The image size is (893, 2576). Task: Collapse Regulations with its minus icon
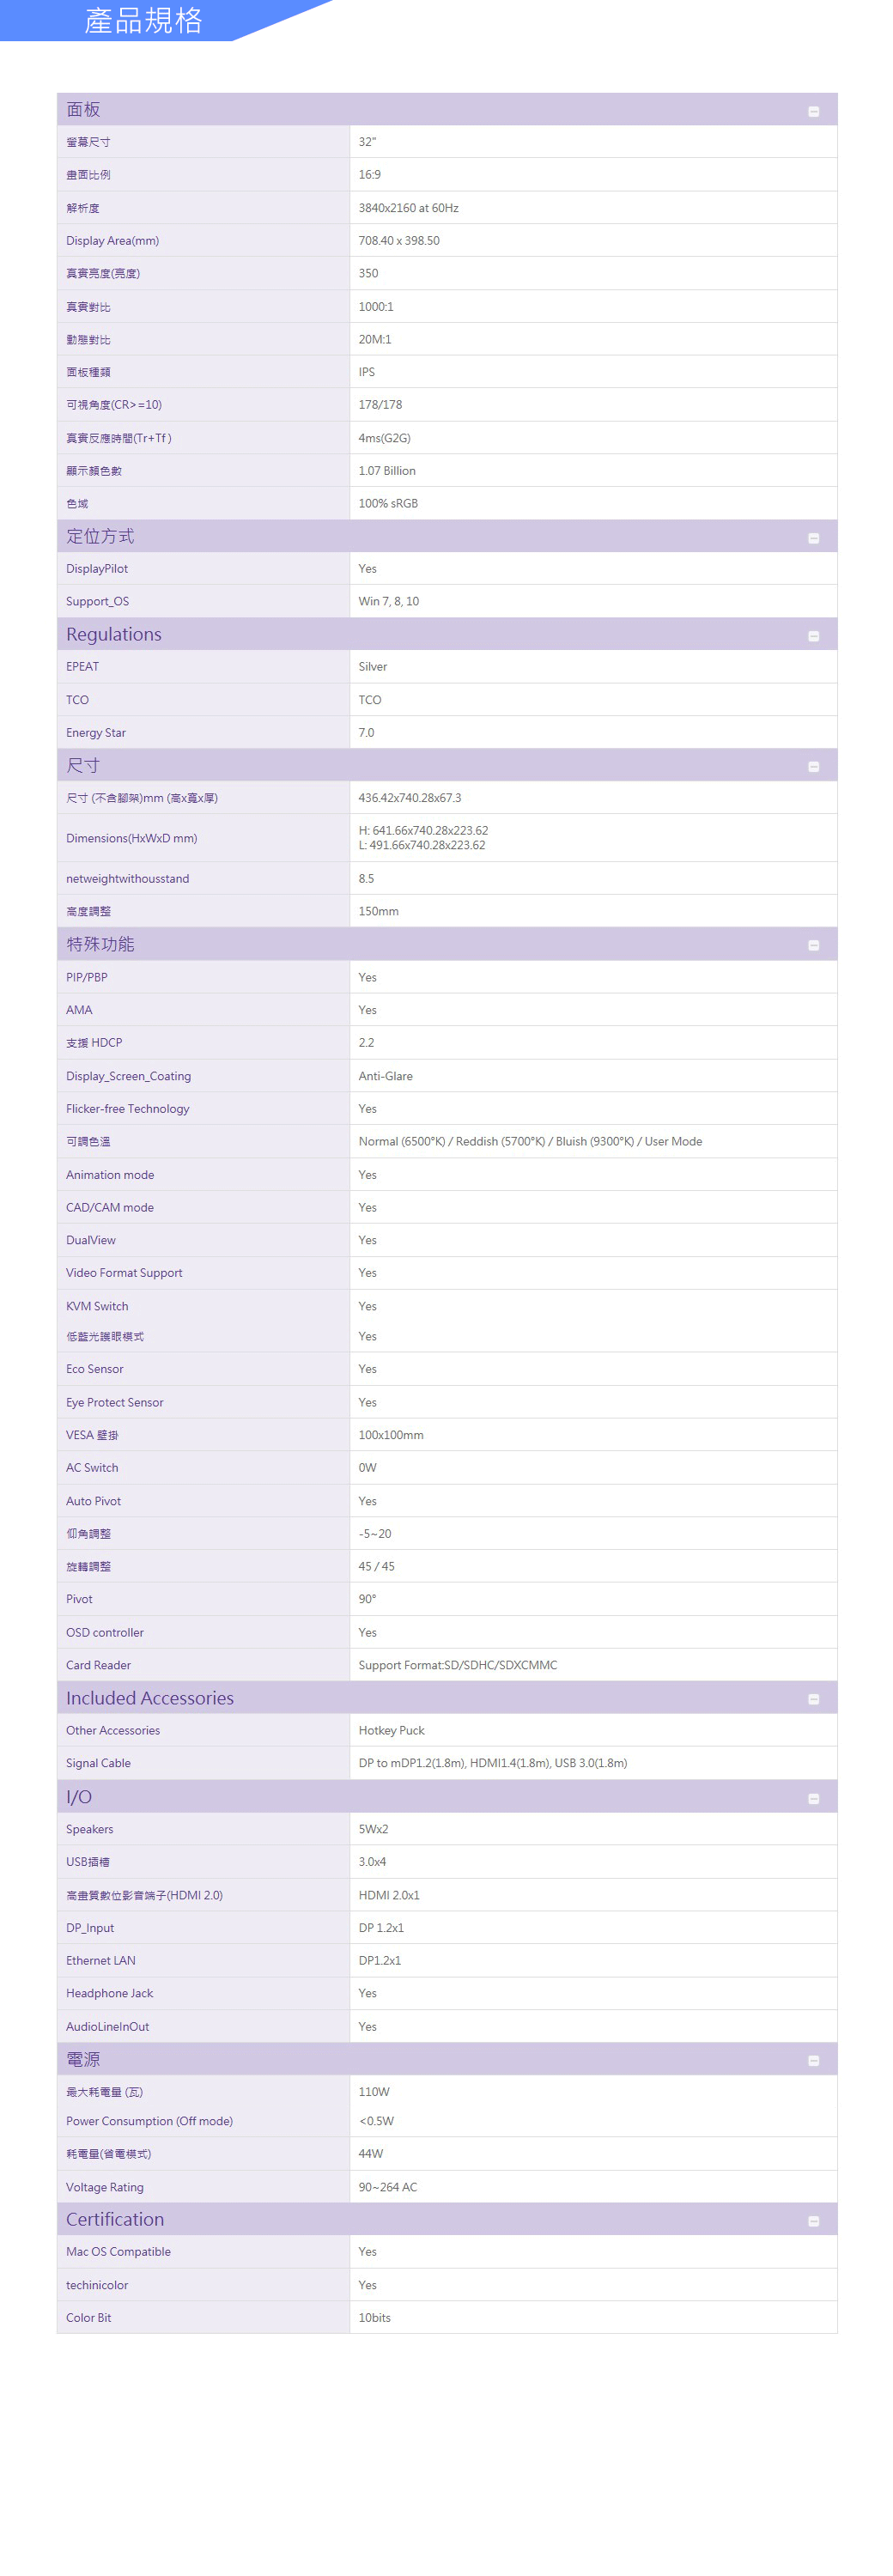813,636
